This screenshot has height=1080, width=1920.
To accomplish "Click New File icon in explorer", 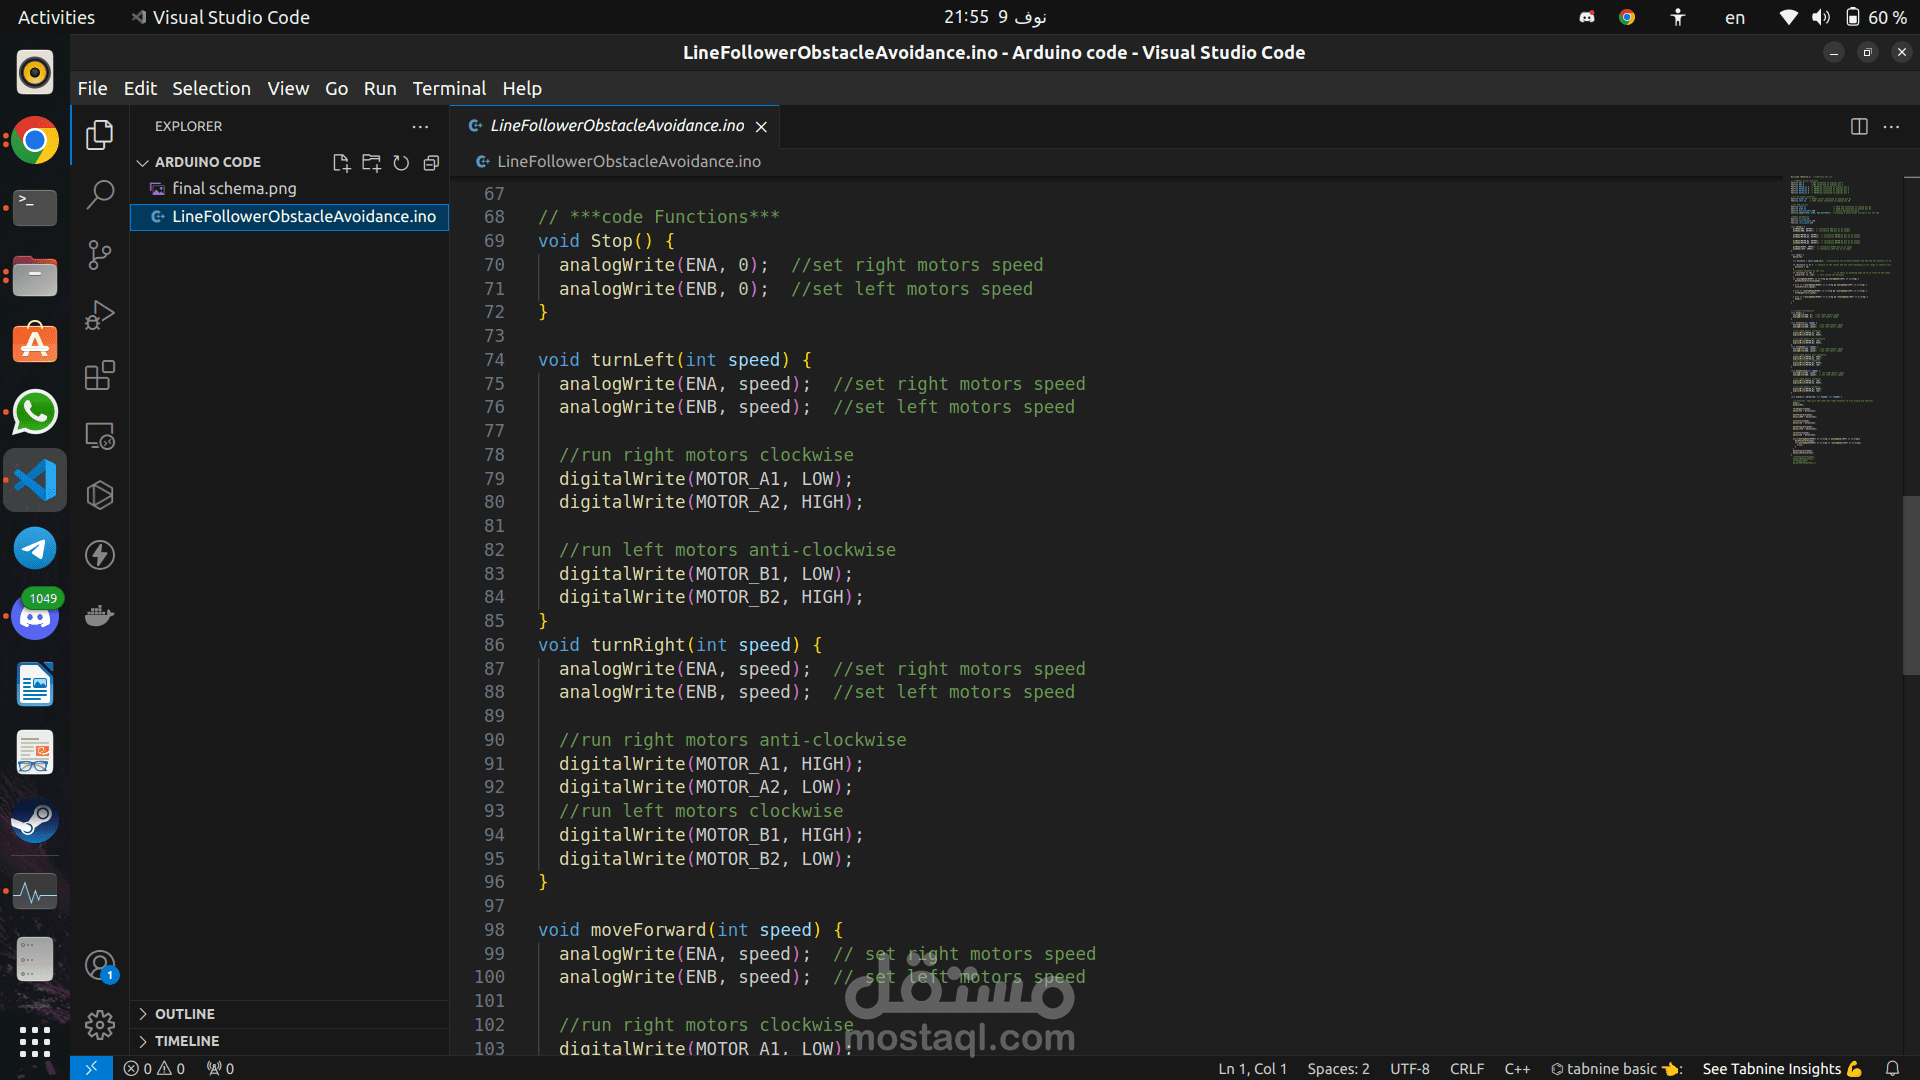I will 341,163.
